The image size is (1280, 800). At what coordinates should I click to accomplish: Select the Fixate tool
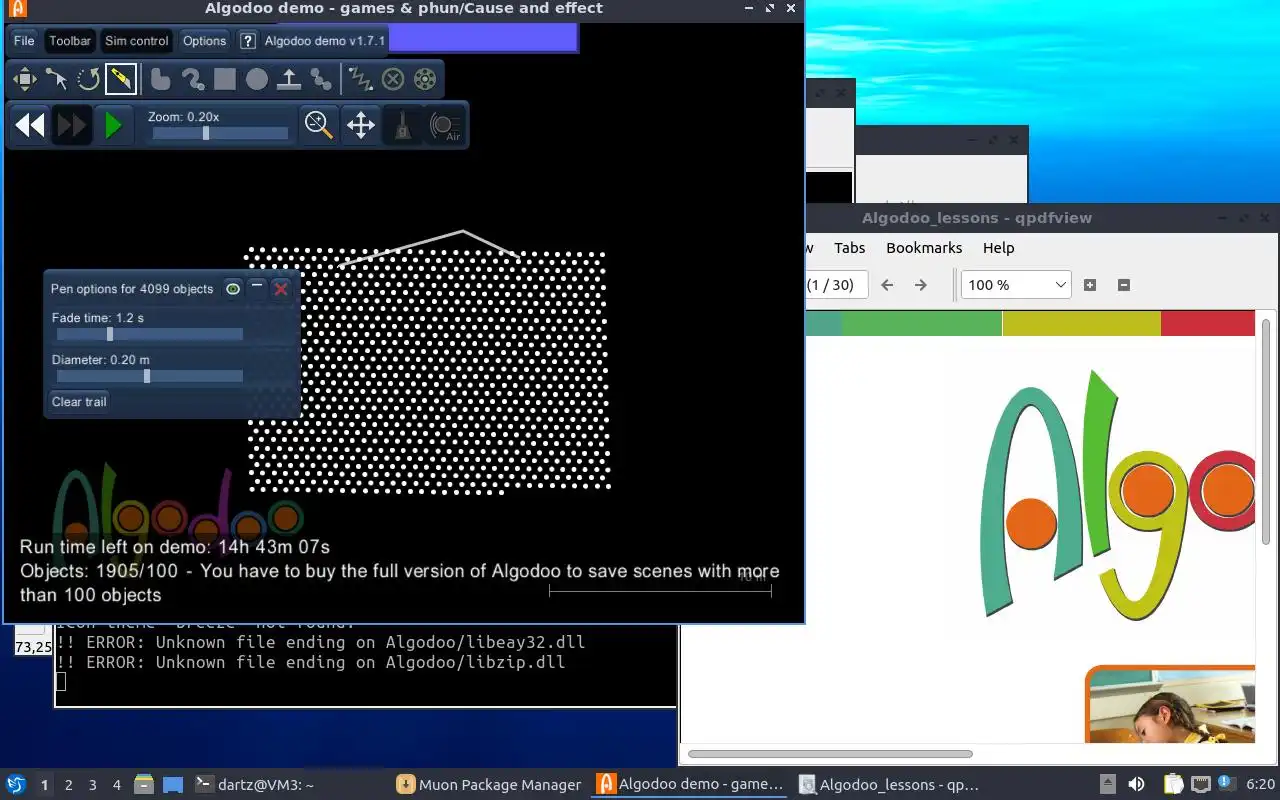(x=393, y=79)
